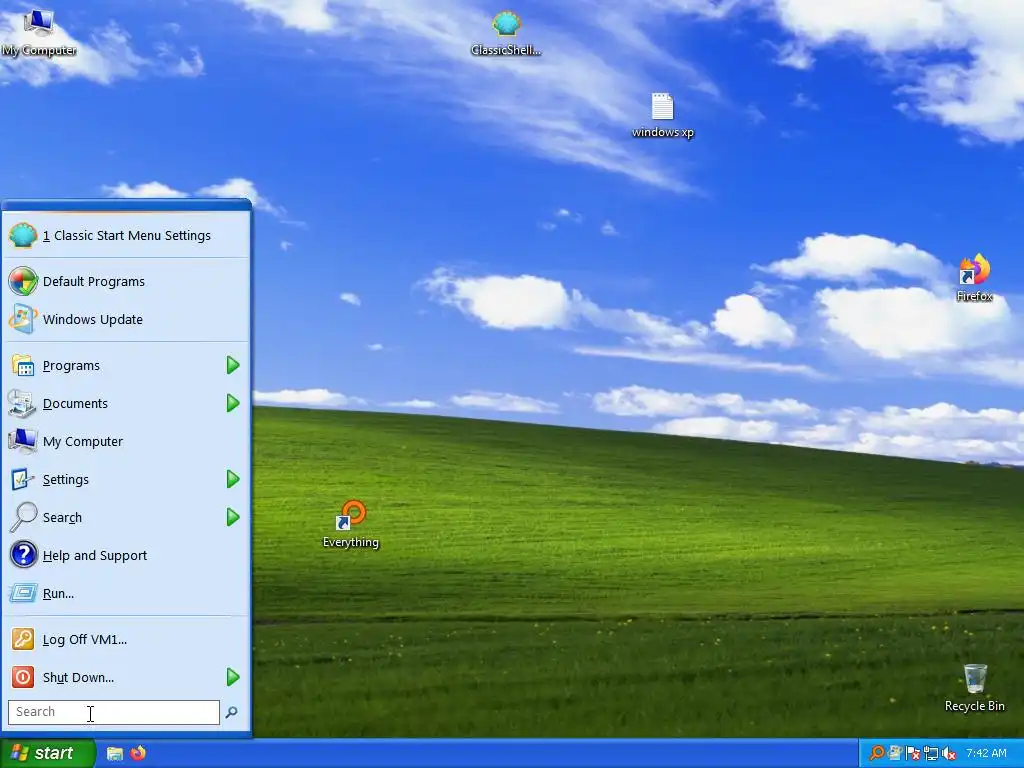Screen dimensions: 1024x768
Task: Open the network connection tray icon
Action: pos(931,754)
